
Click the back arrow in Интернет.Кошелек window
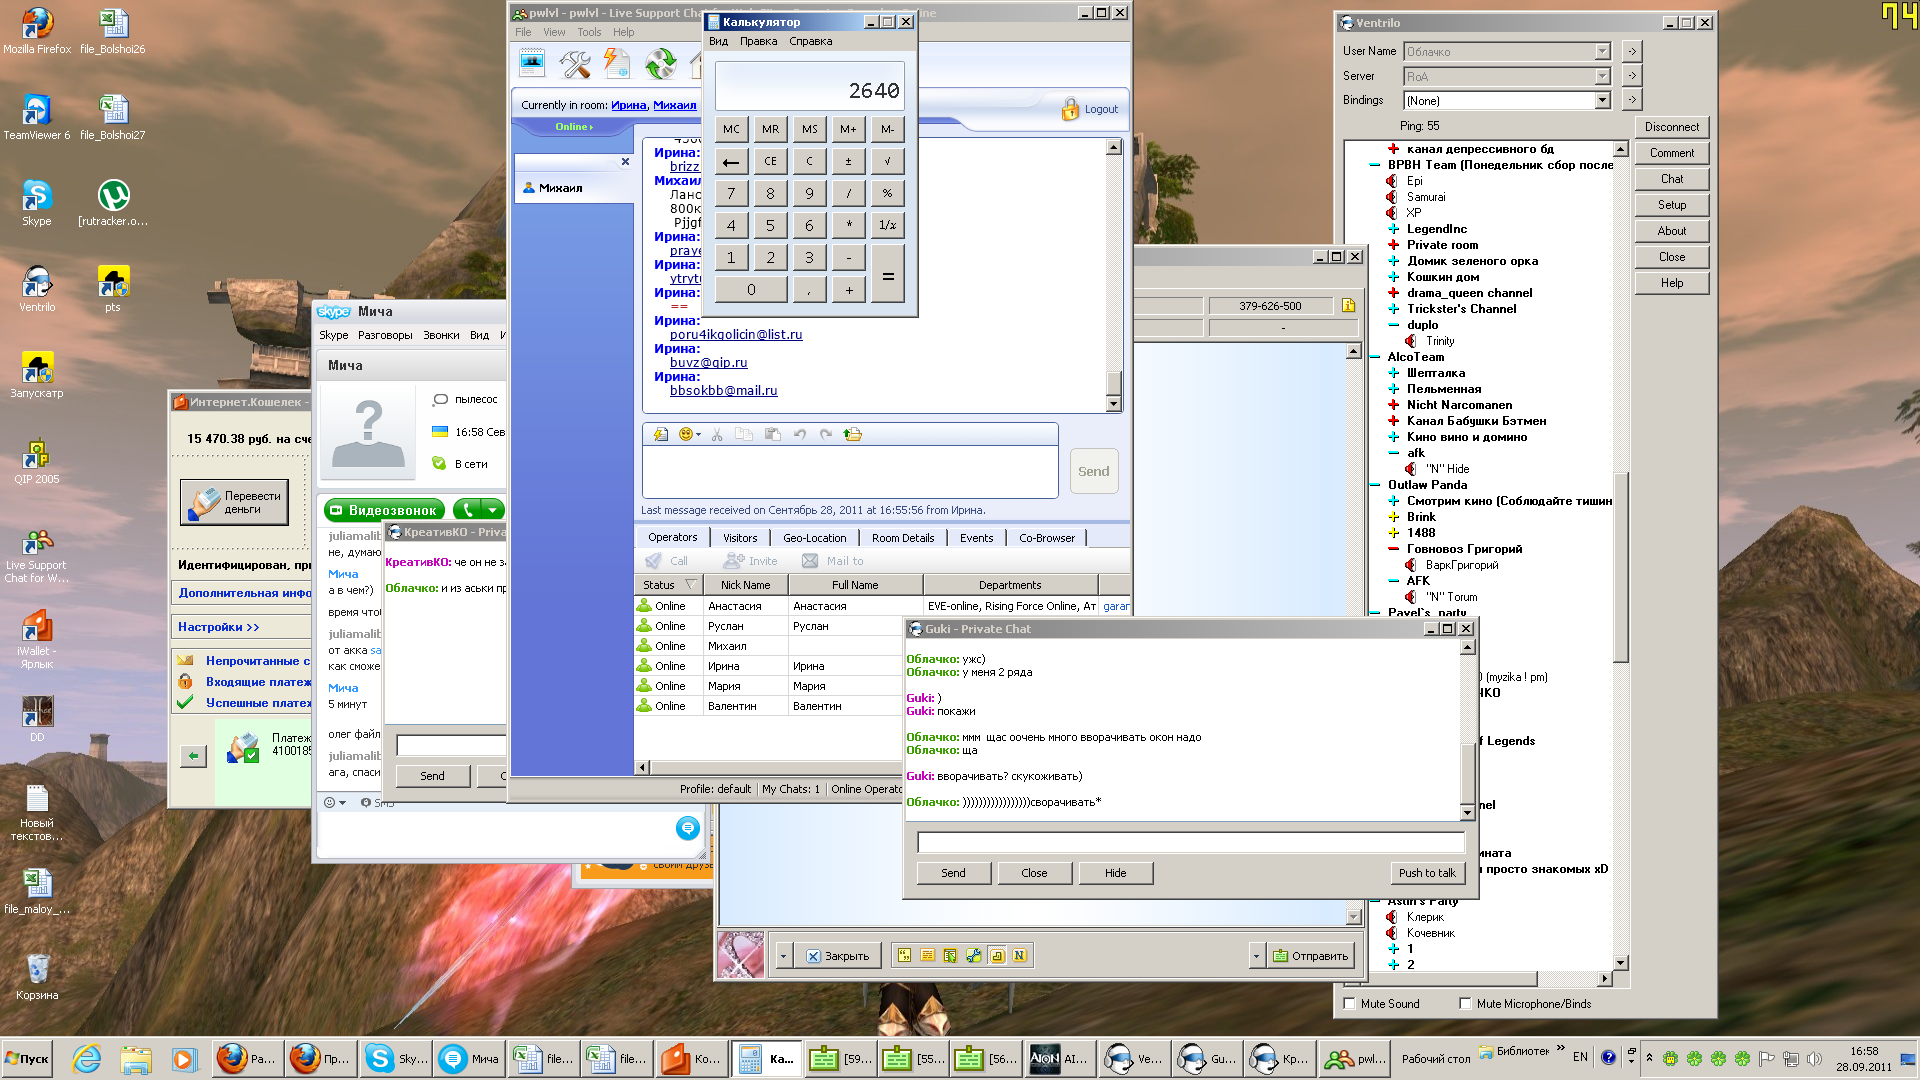click(x=193, y=756)
